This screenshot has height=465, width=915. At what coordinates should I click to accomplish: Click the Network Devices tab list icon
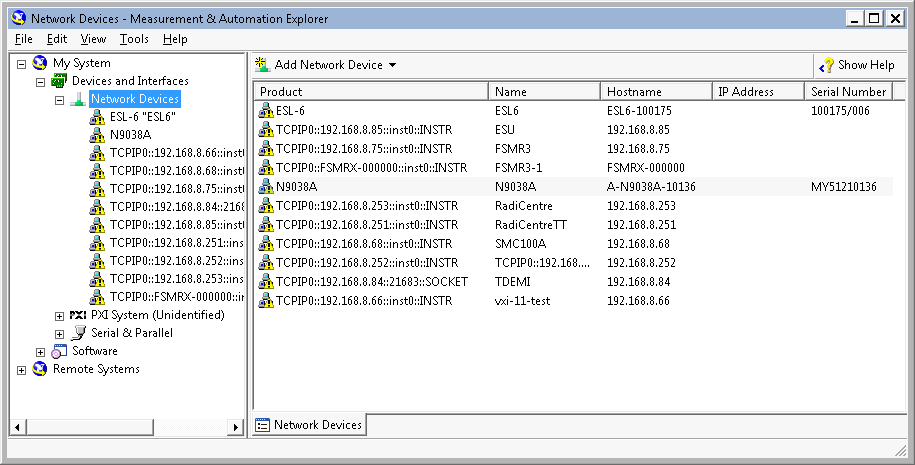263,425
